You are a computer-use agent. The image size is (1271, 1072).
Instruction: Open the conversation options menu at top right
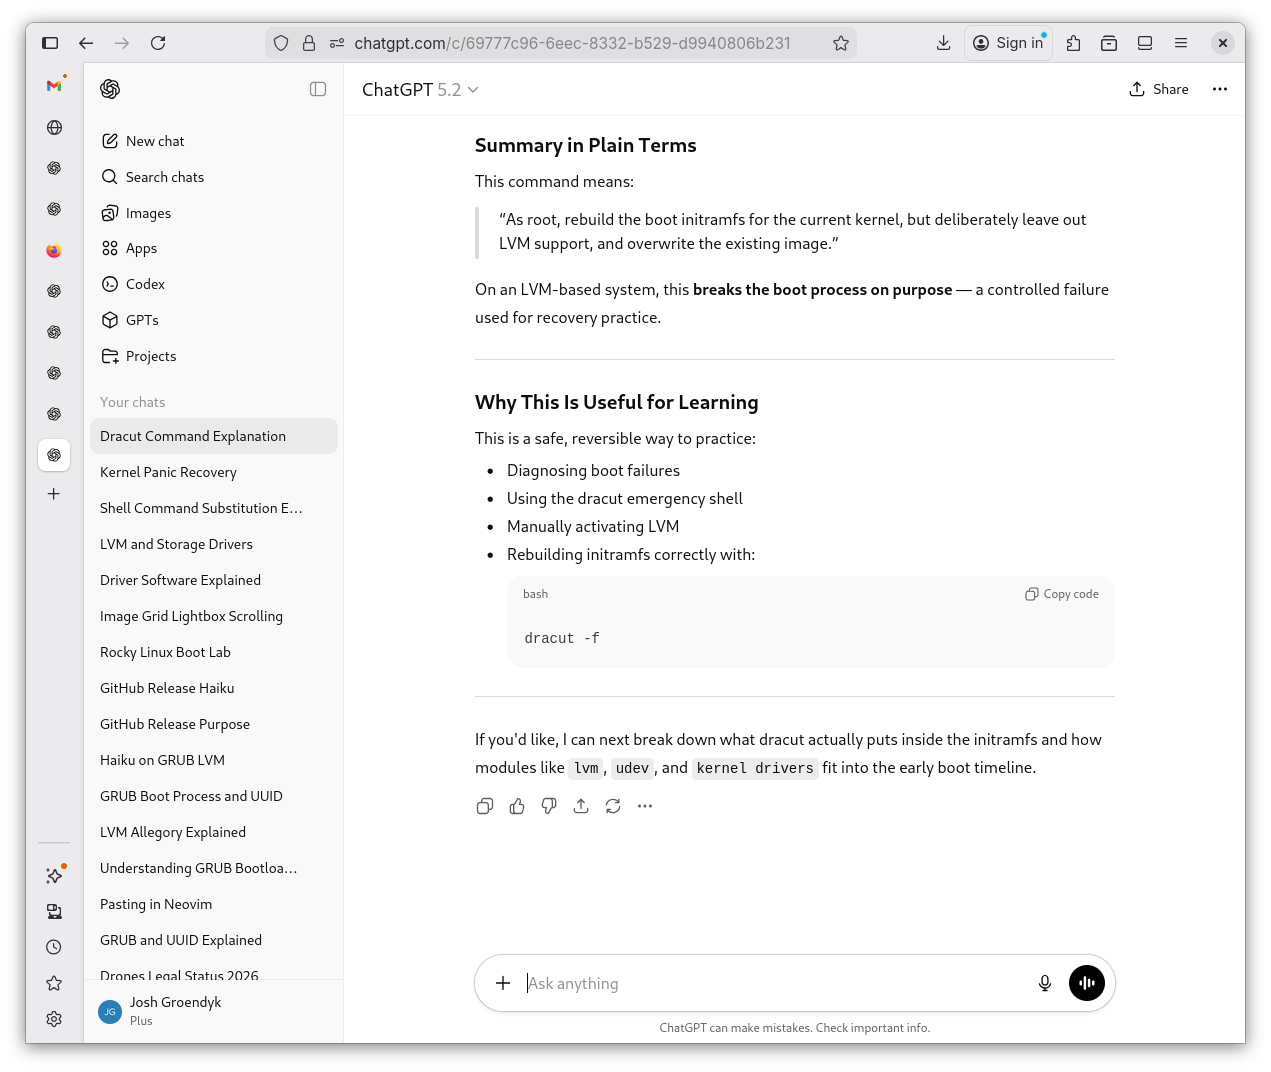[1220, 89]
